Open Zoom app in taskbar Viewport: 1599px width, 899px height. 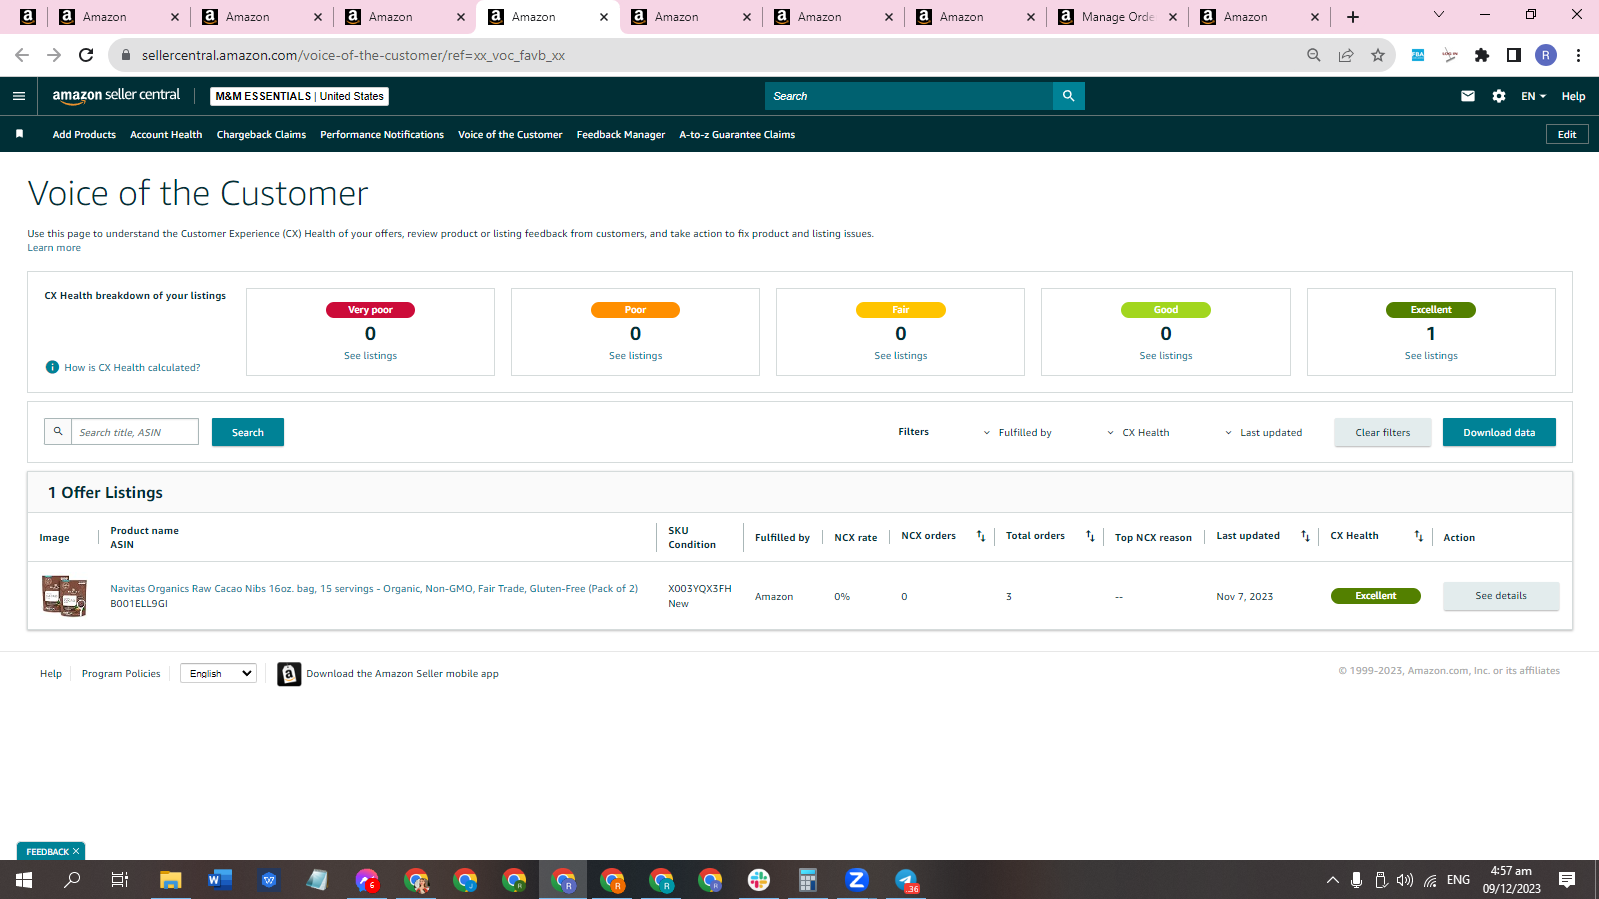pos(856,880)
